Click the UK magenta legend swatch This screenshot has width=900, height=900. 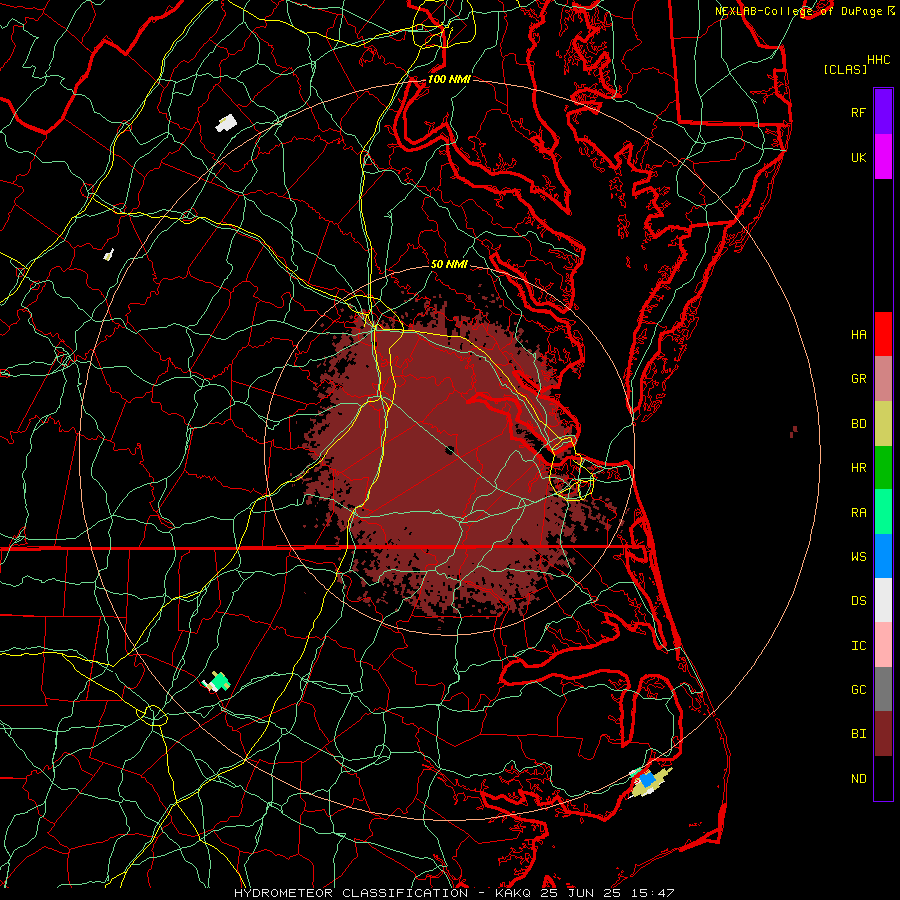(883, 157)
